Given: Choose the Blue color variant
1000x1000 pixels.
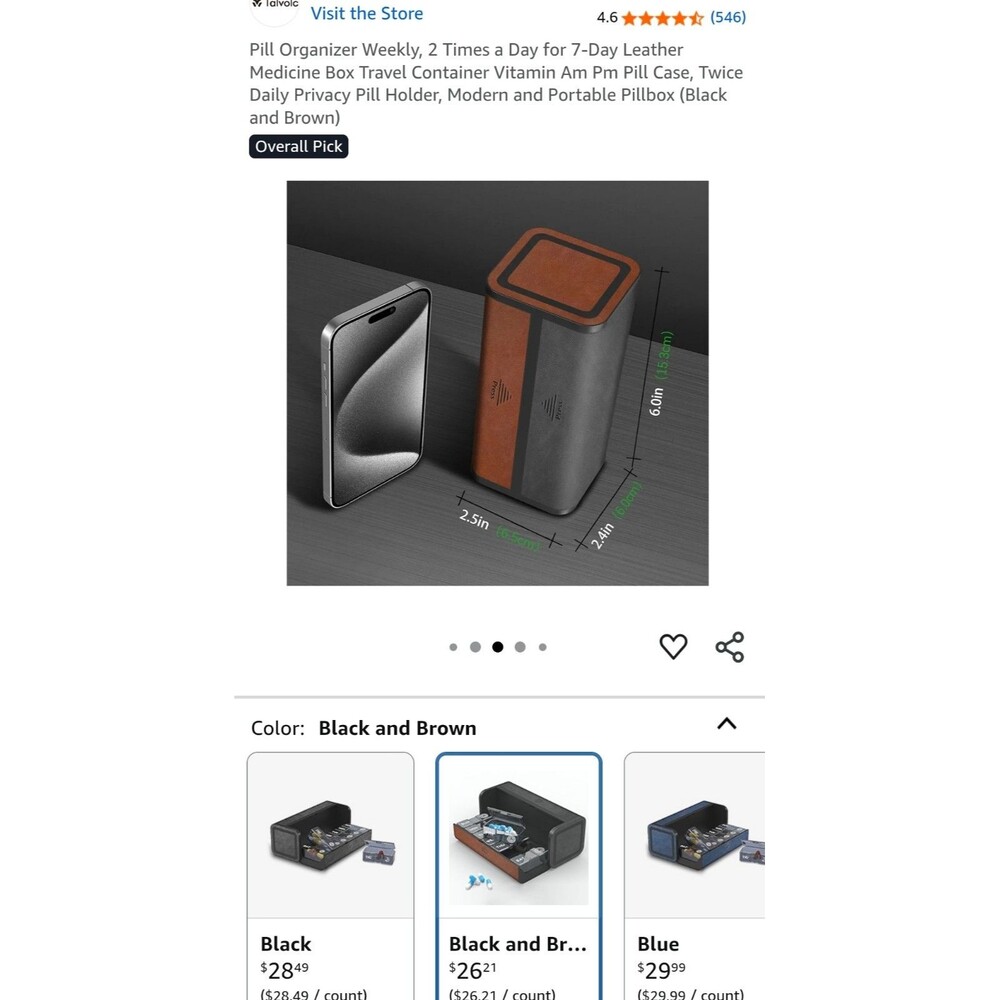Looking at the screenshot, I should pos(695,876).
